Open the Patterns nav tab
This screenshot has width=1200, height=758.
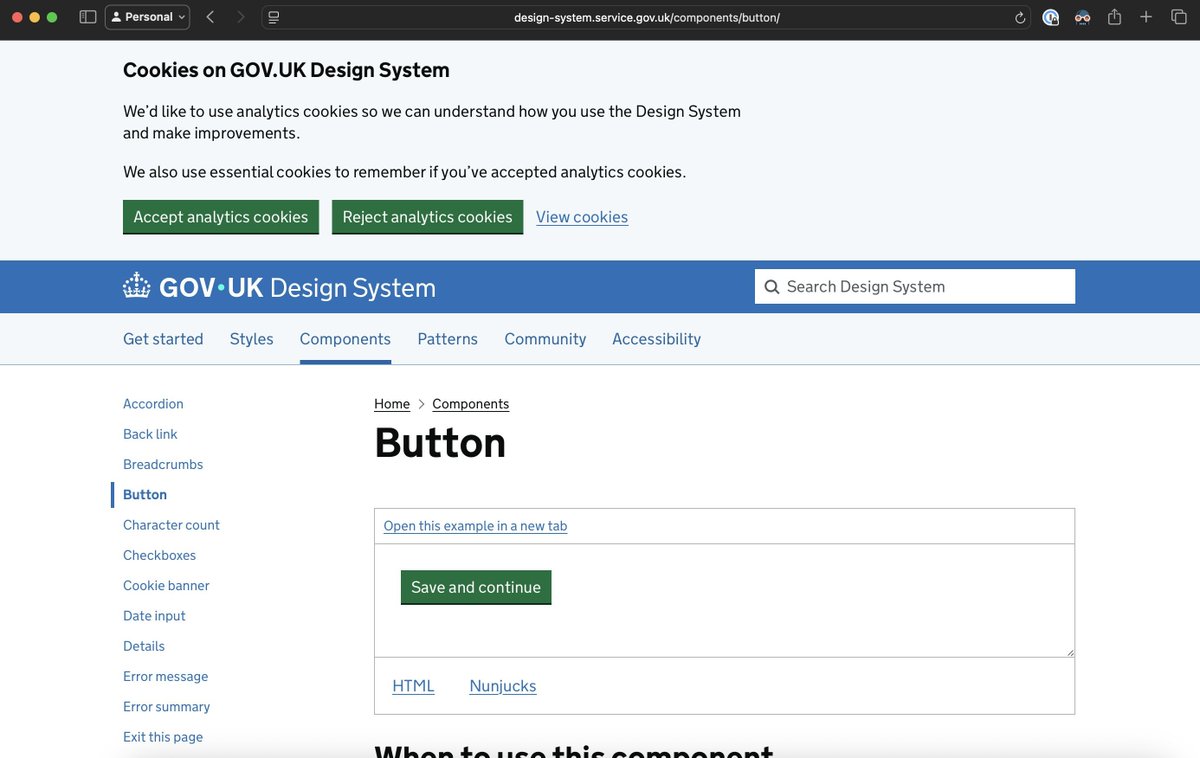coord(448,339)
